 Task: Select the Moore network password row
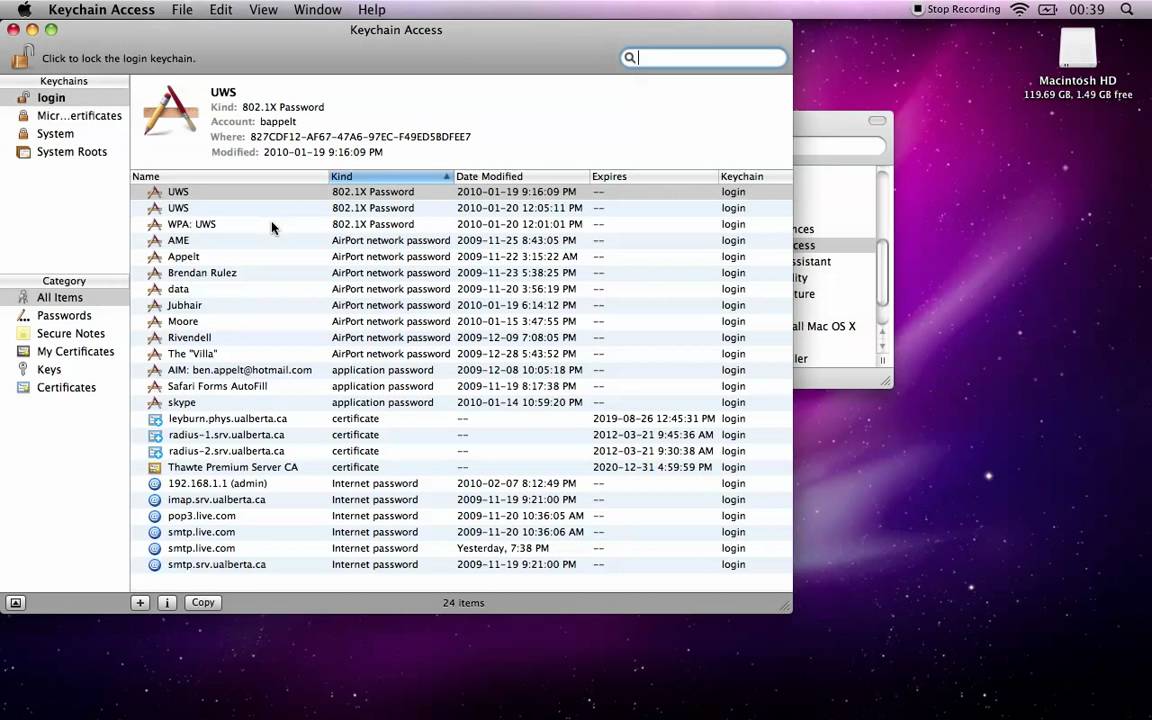click(461, 321)
